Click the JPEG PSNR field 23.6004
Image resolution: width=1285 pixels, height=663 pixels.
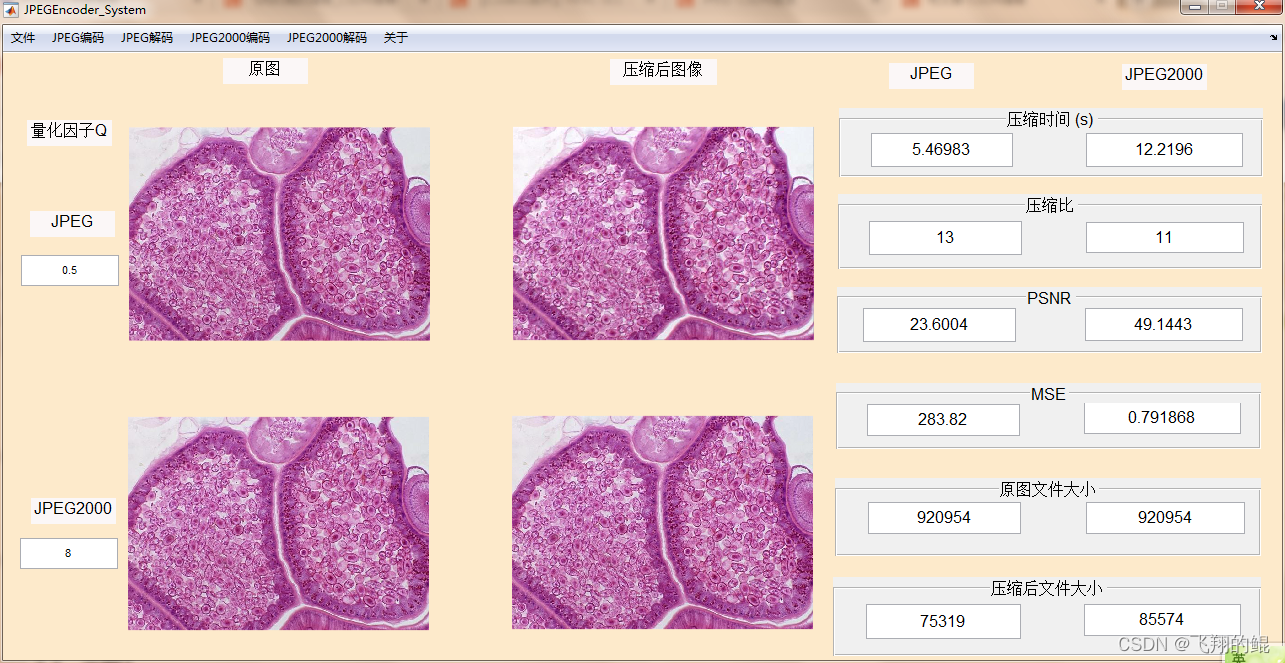coord(939,325)
